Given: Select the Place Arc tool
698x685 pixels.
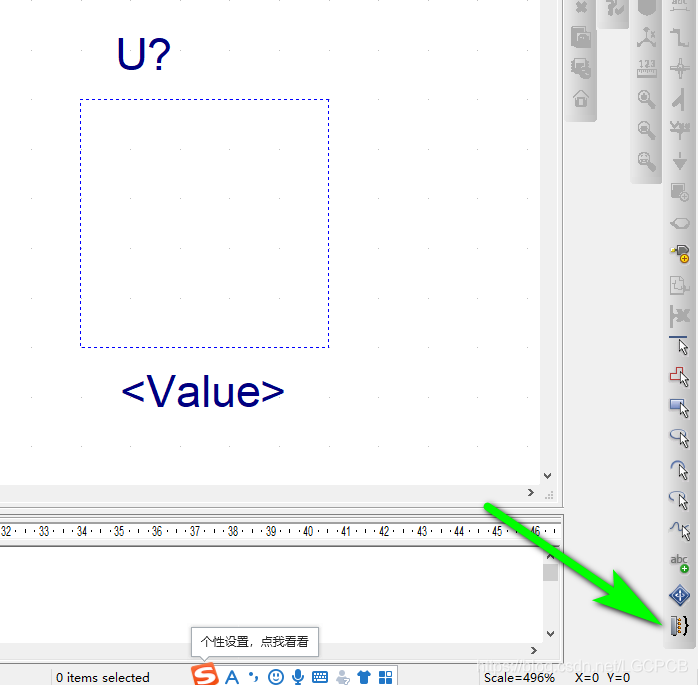Looking at the screenshot, I should coord(680,469).
